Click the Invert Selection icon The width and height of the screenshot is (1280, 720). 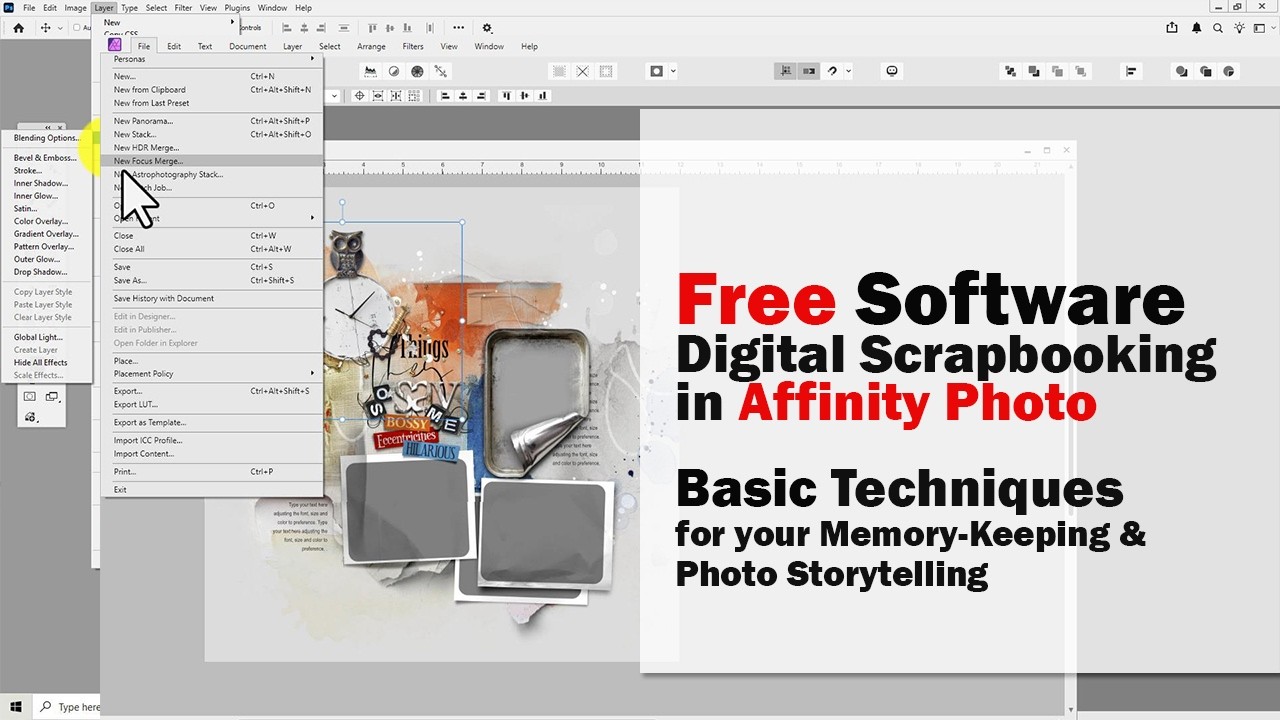(606, 71)
